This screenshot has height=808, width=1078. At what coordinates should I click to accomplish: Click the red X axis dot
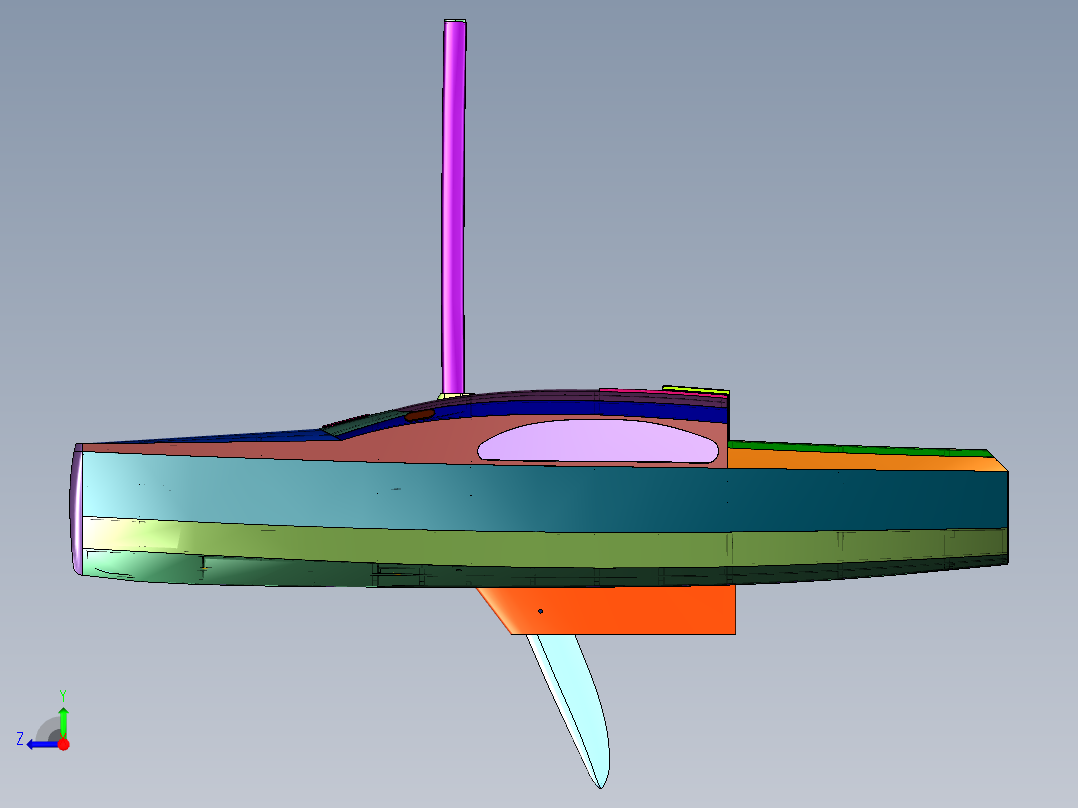point(63,744)
